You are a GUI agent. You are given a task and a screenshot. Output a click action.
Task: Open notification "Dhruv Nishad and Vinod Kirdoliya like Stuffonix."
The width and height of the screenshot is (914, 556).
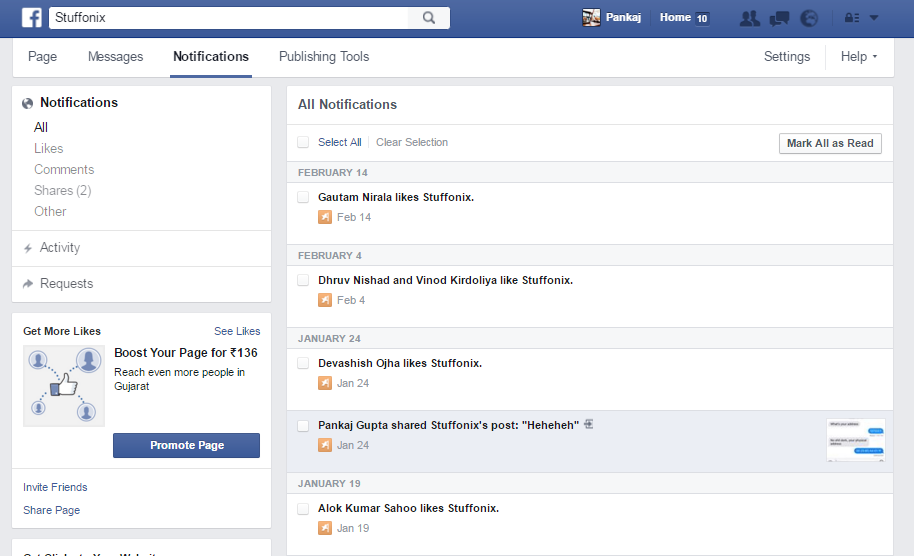click(445, 280)
